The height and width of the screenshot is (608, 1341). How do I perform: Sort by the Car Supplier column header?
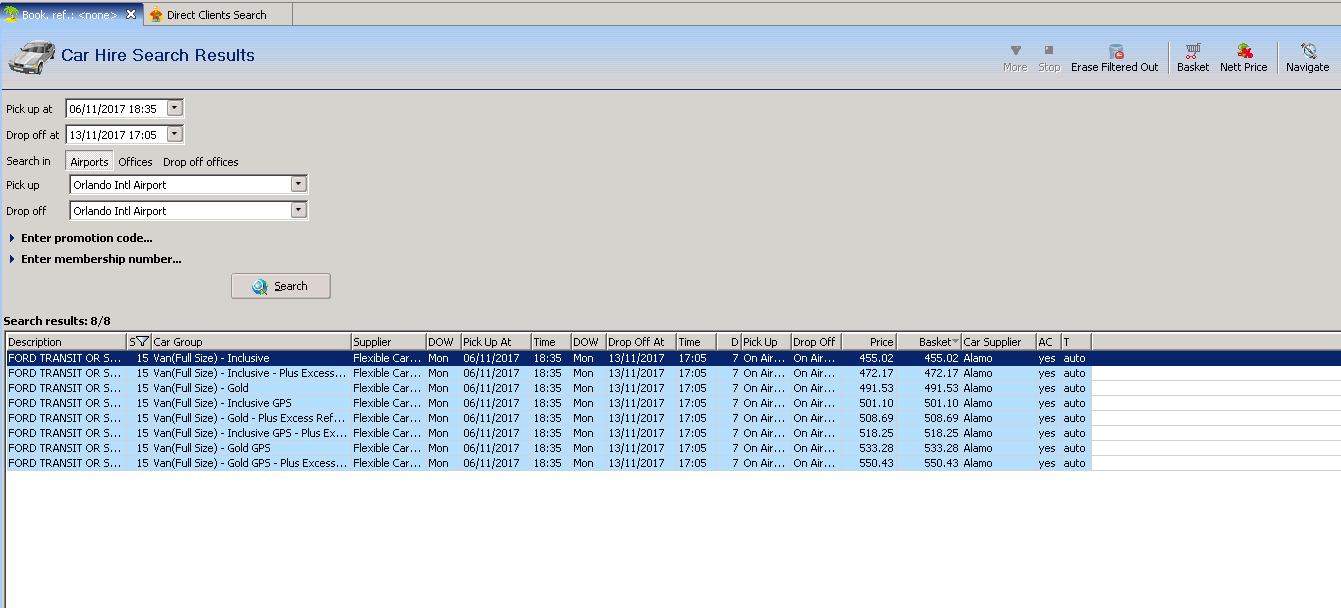coord(999,342)
